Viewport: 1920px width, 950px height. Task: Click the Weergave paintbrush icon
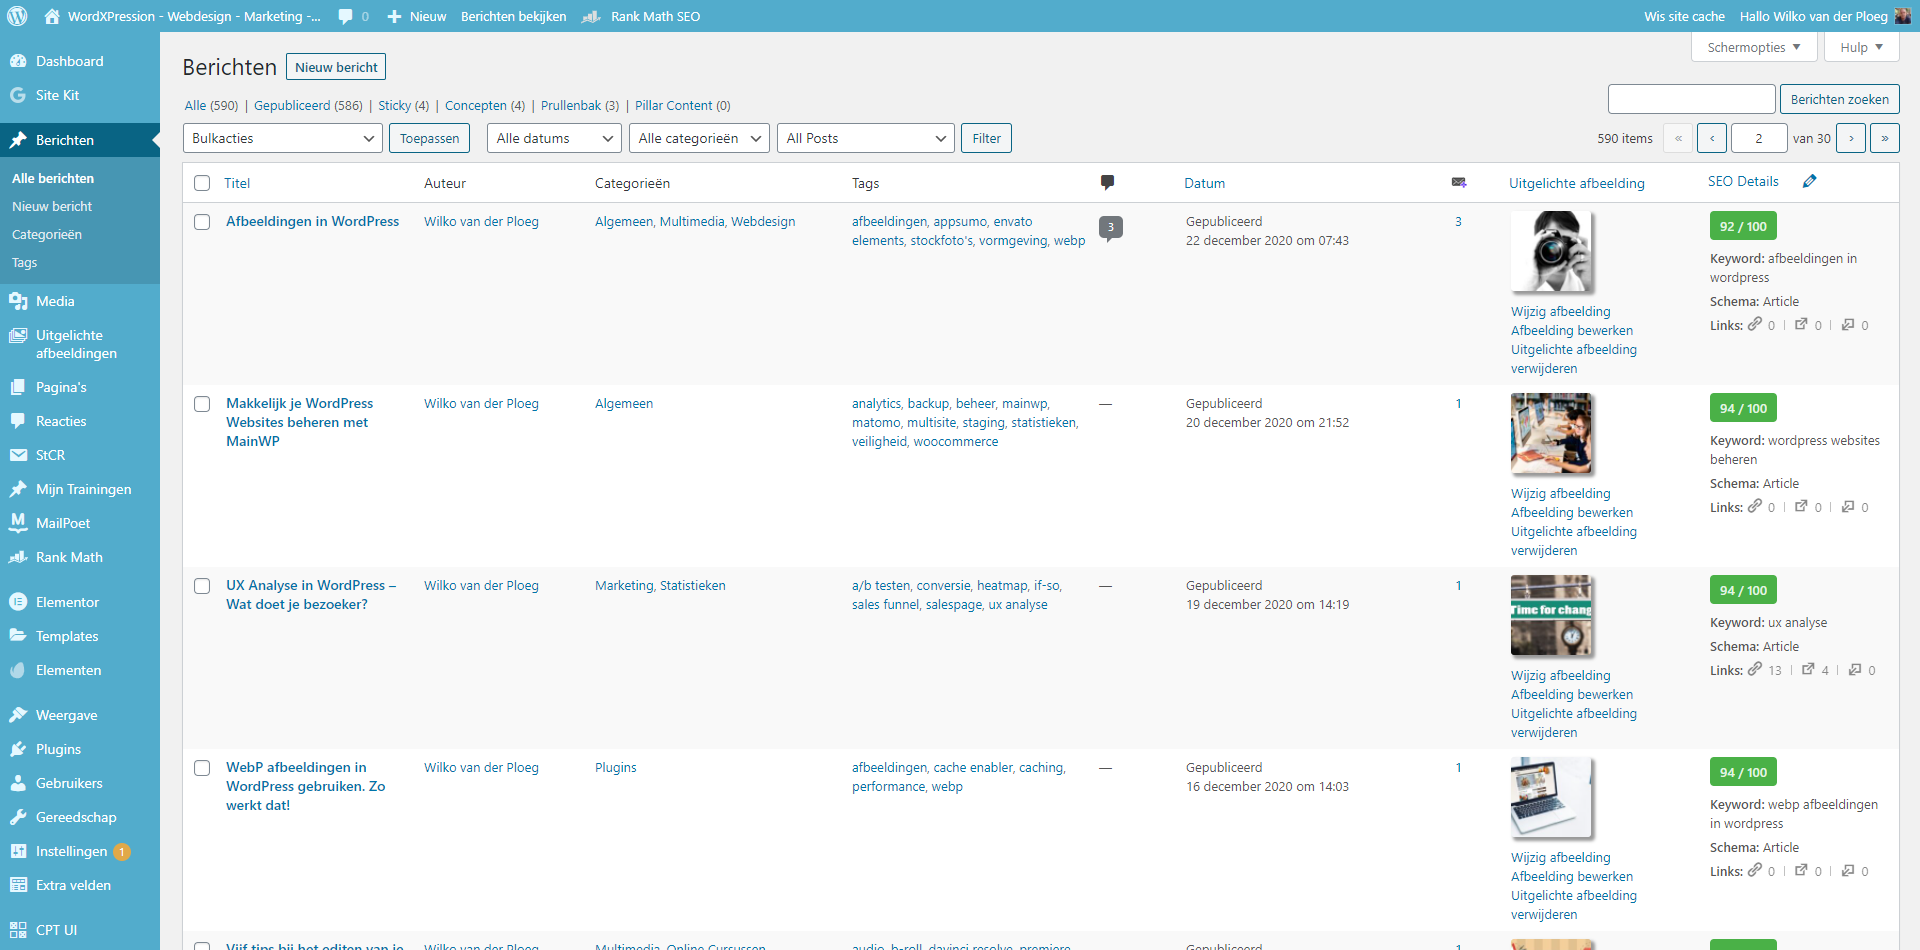(x=18, y=715)
